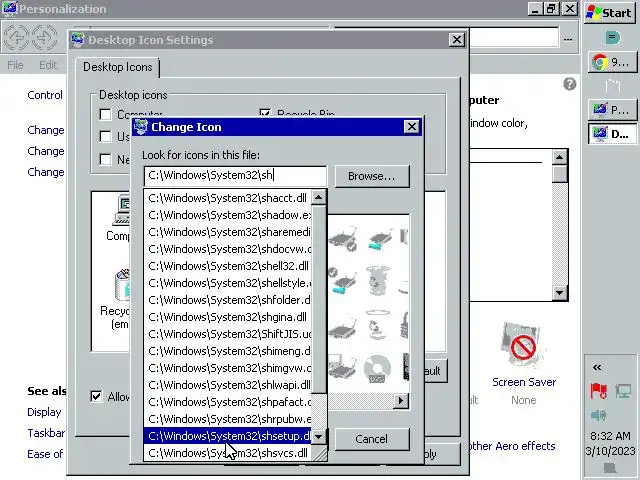Select adapter icon with checkmark and teal connector
The image size is (640, 480).
pyautogui.click(x=343, y=281)
